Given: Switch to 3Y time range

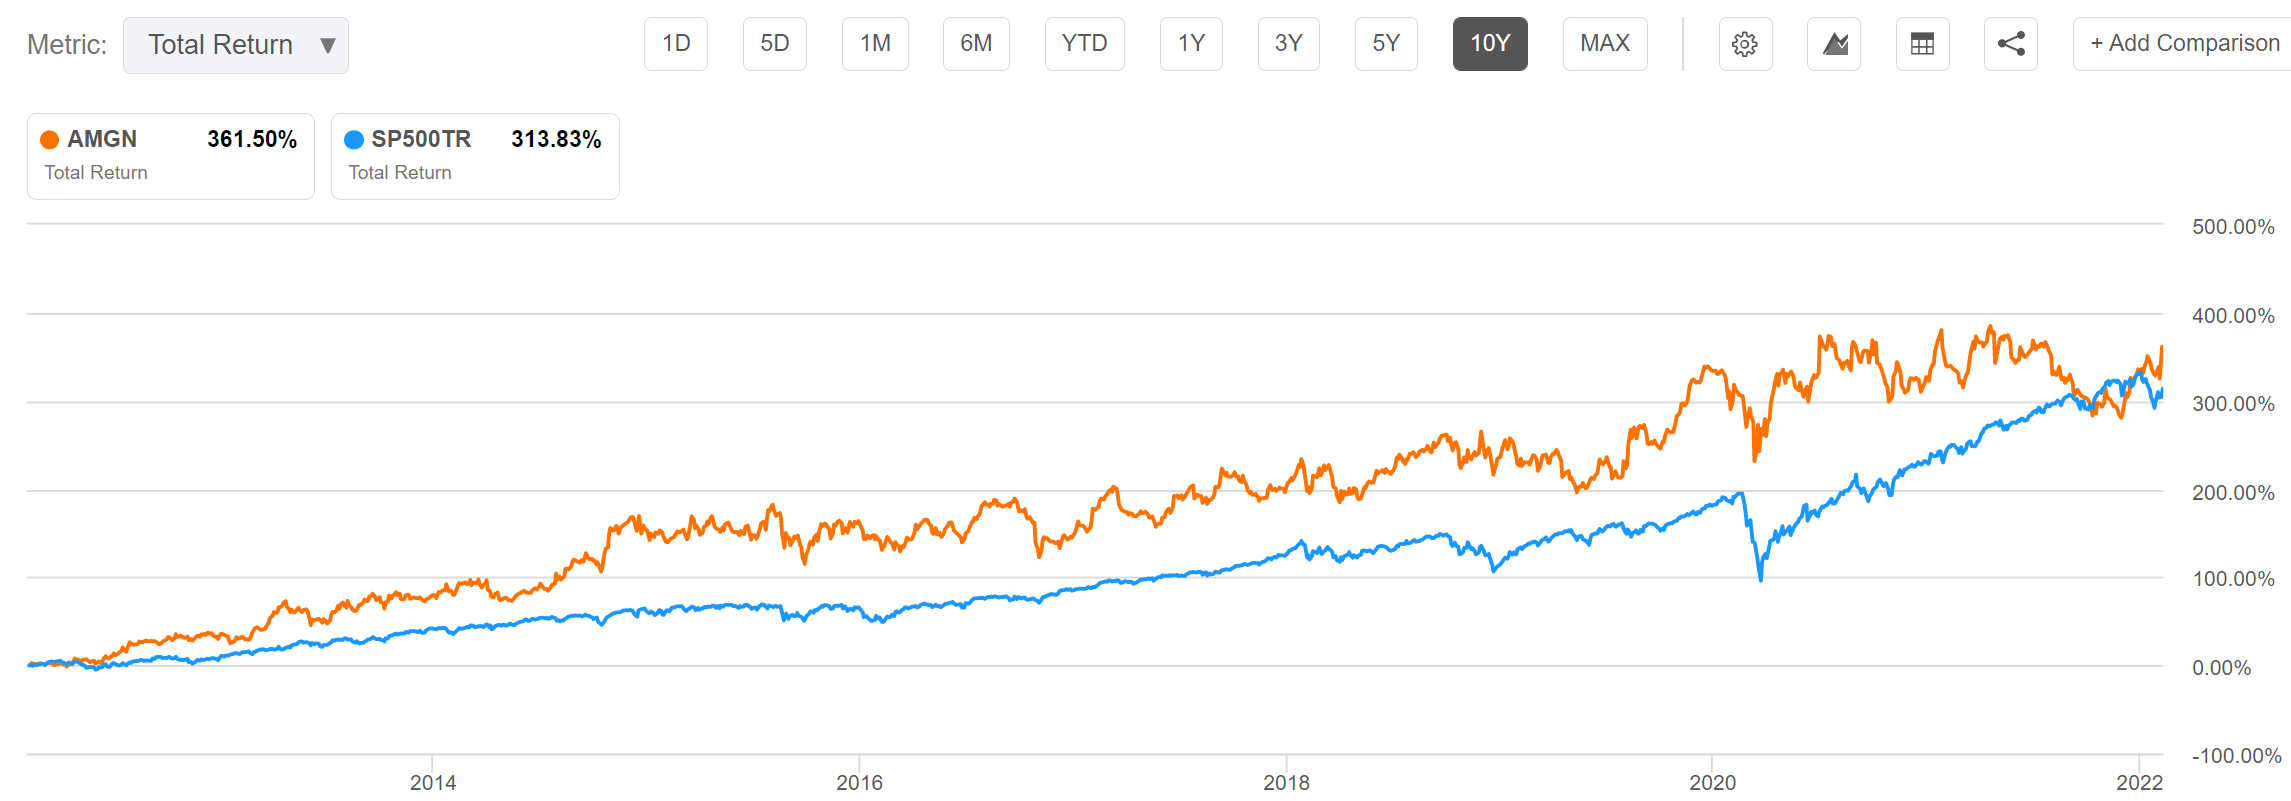Looking at the screenshot, I should [1289, 43].
